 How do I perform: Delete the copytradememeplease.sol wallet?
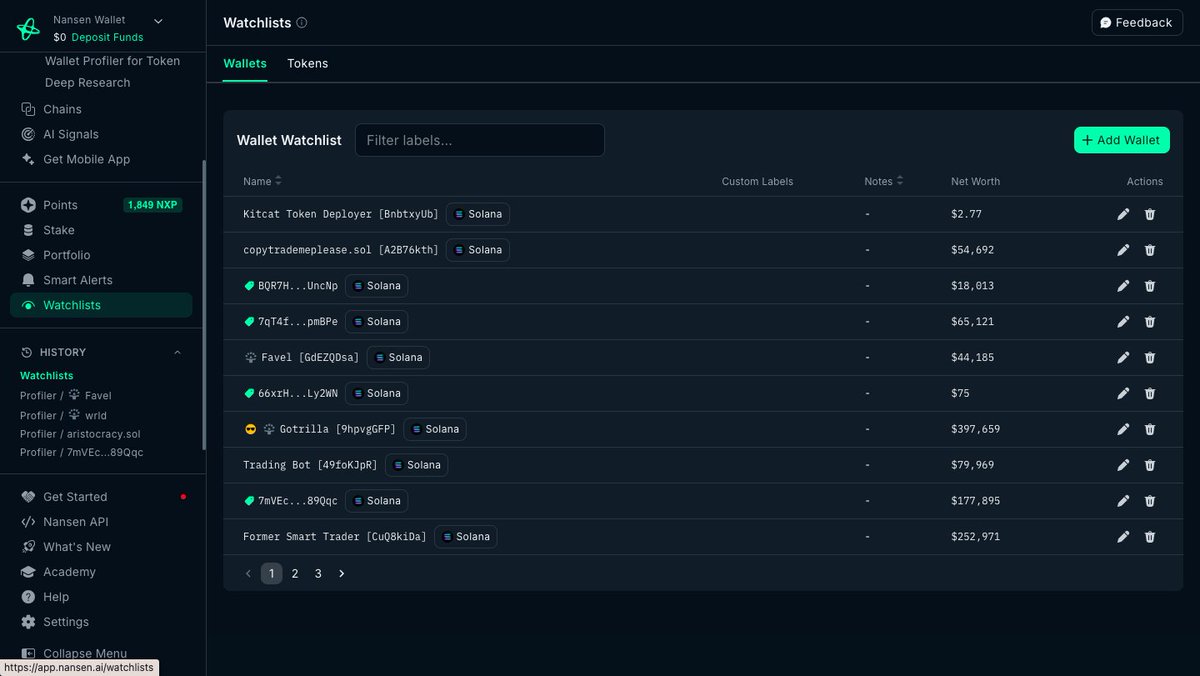coord(1150,250)
